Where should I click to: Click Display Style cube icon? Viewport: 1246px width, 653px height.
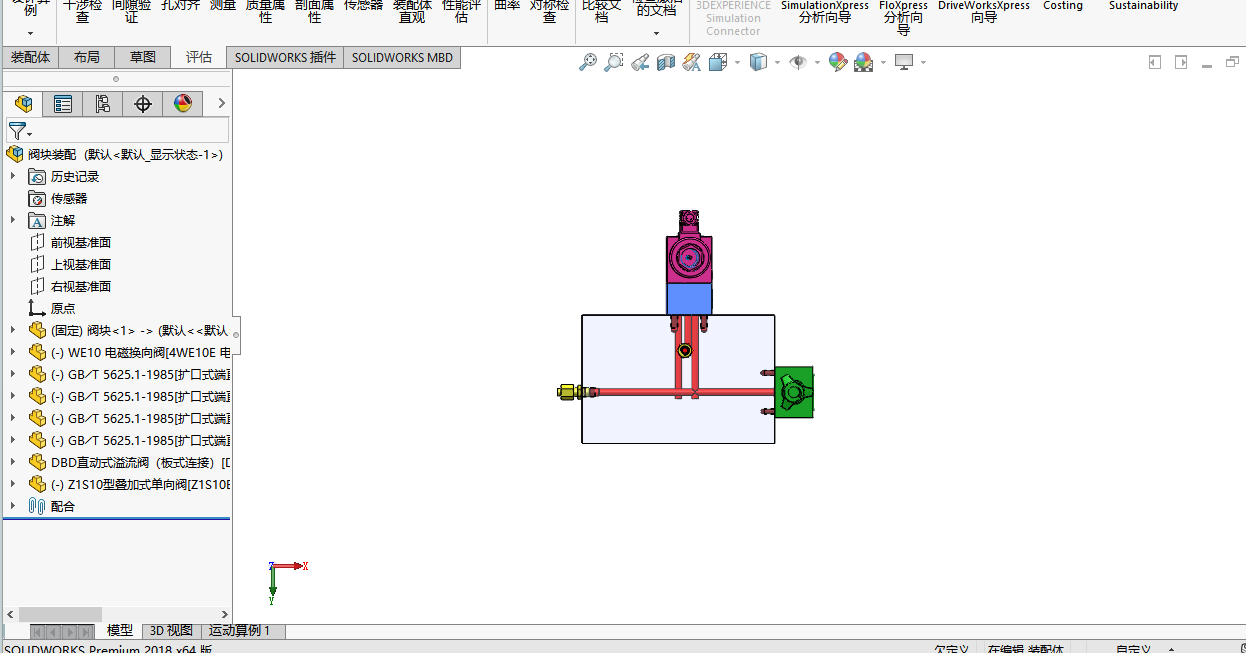coord(758,62)
